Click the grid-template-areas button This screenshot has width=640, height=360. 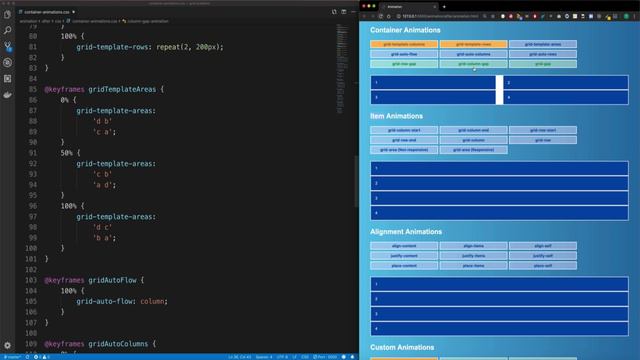pos(543,44)
